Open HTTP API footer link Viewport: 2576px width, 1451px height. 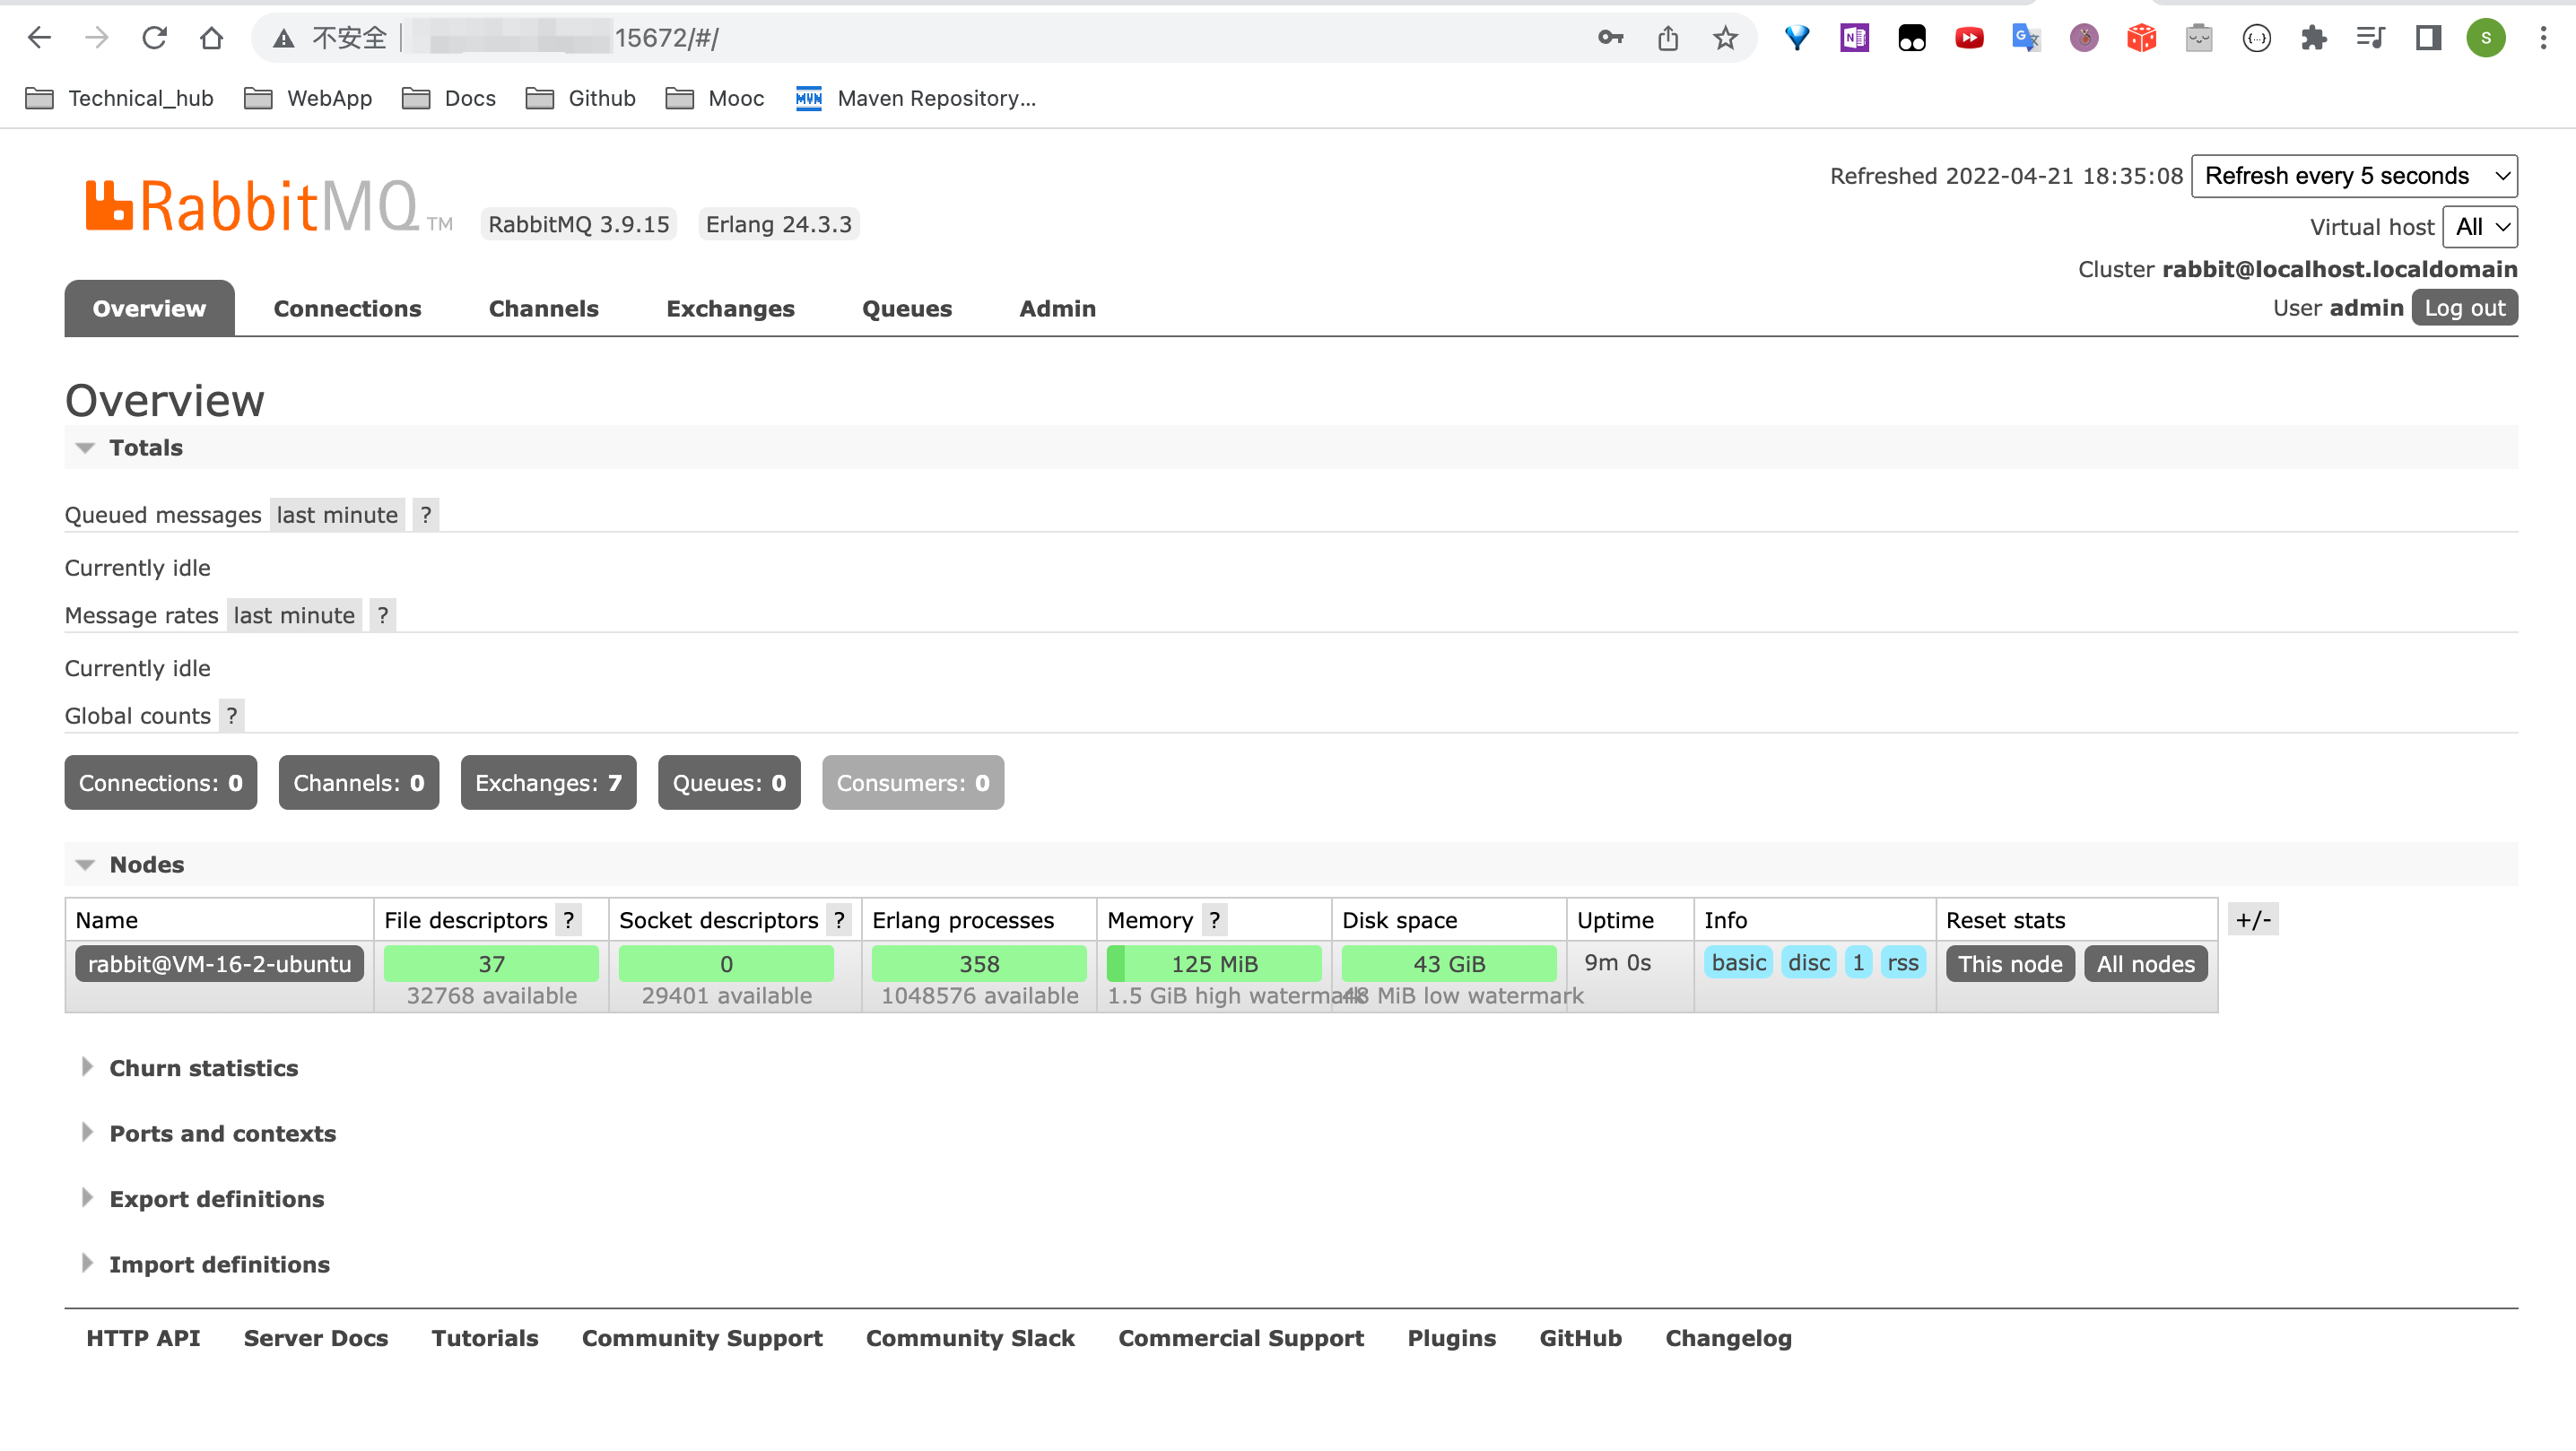[x=143, y=1339]
